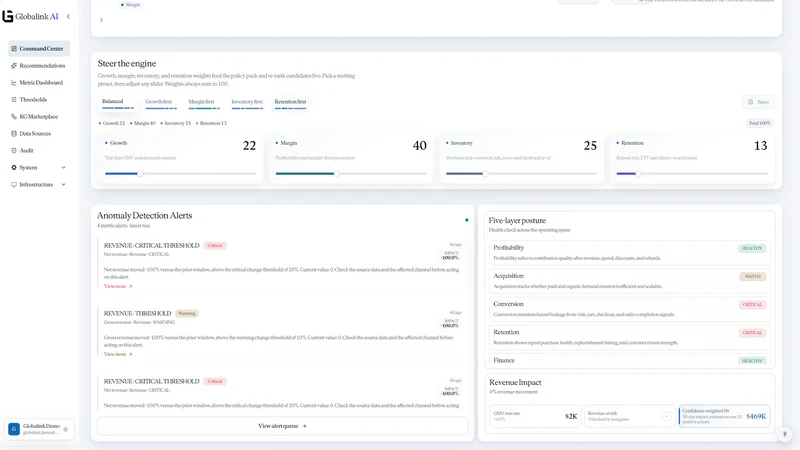Image resolution: width=800 pixels, height=450 pixels.
Task: Expand the collapsed section chevron at top
Action: 101,20
